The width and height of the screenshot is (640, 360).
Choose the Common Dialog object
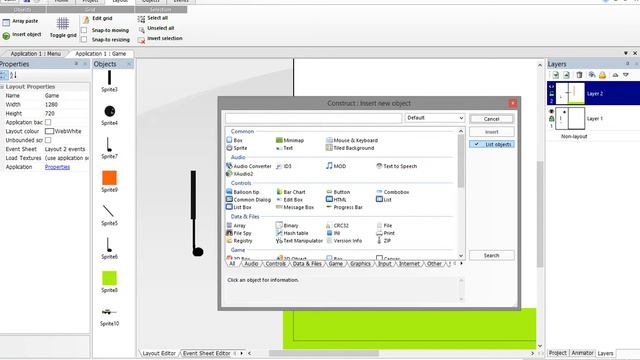click(x=249, y=200)
